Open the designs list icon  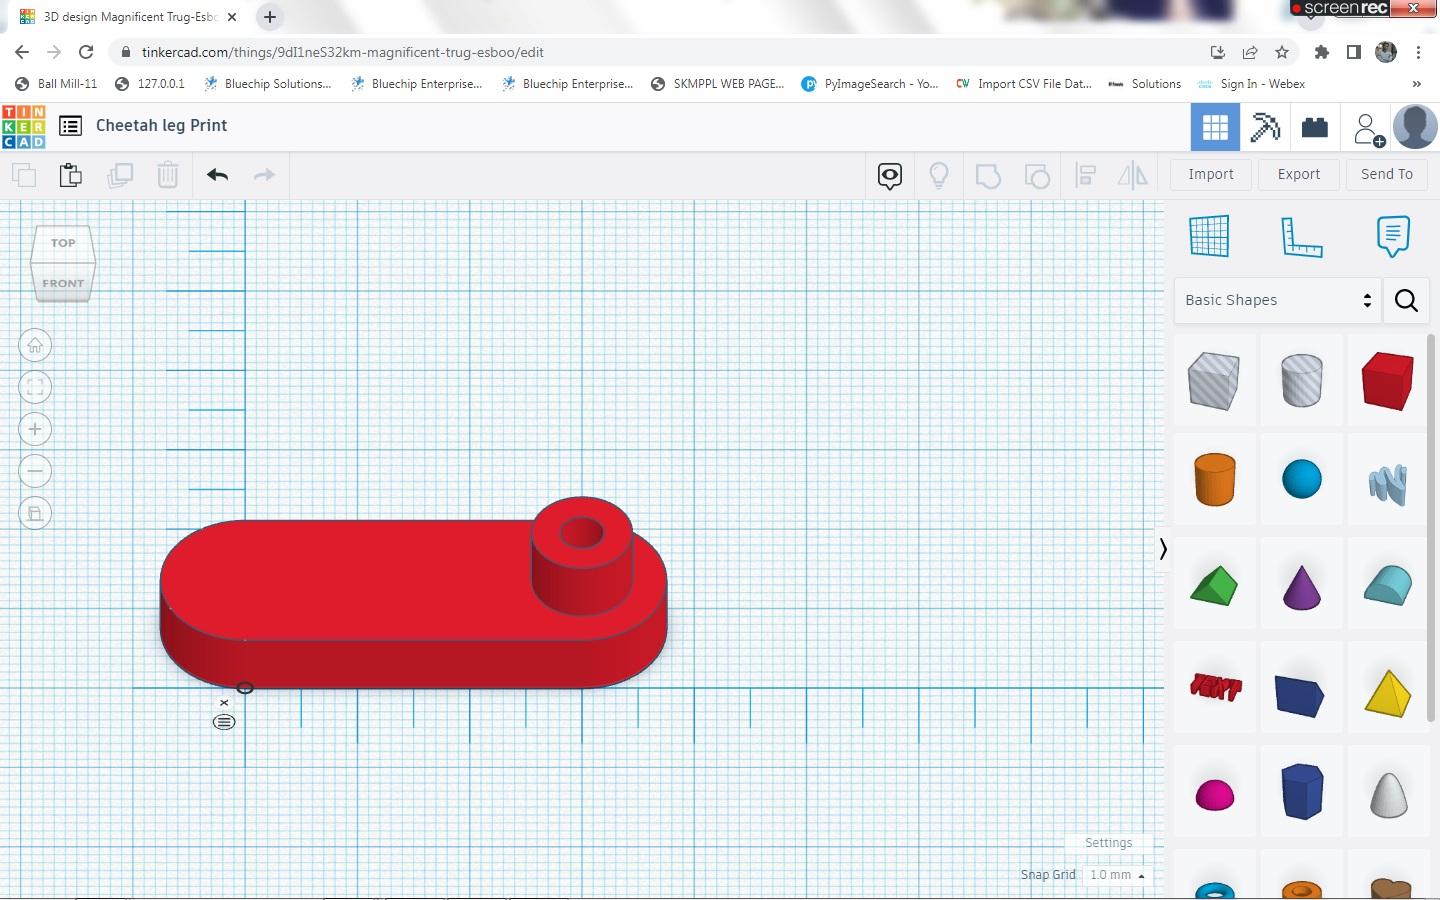click(70, 126)
